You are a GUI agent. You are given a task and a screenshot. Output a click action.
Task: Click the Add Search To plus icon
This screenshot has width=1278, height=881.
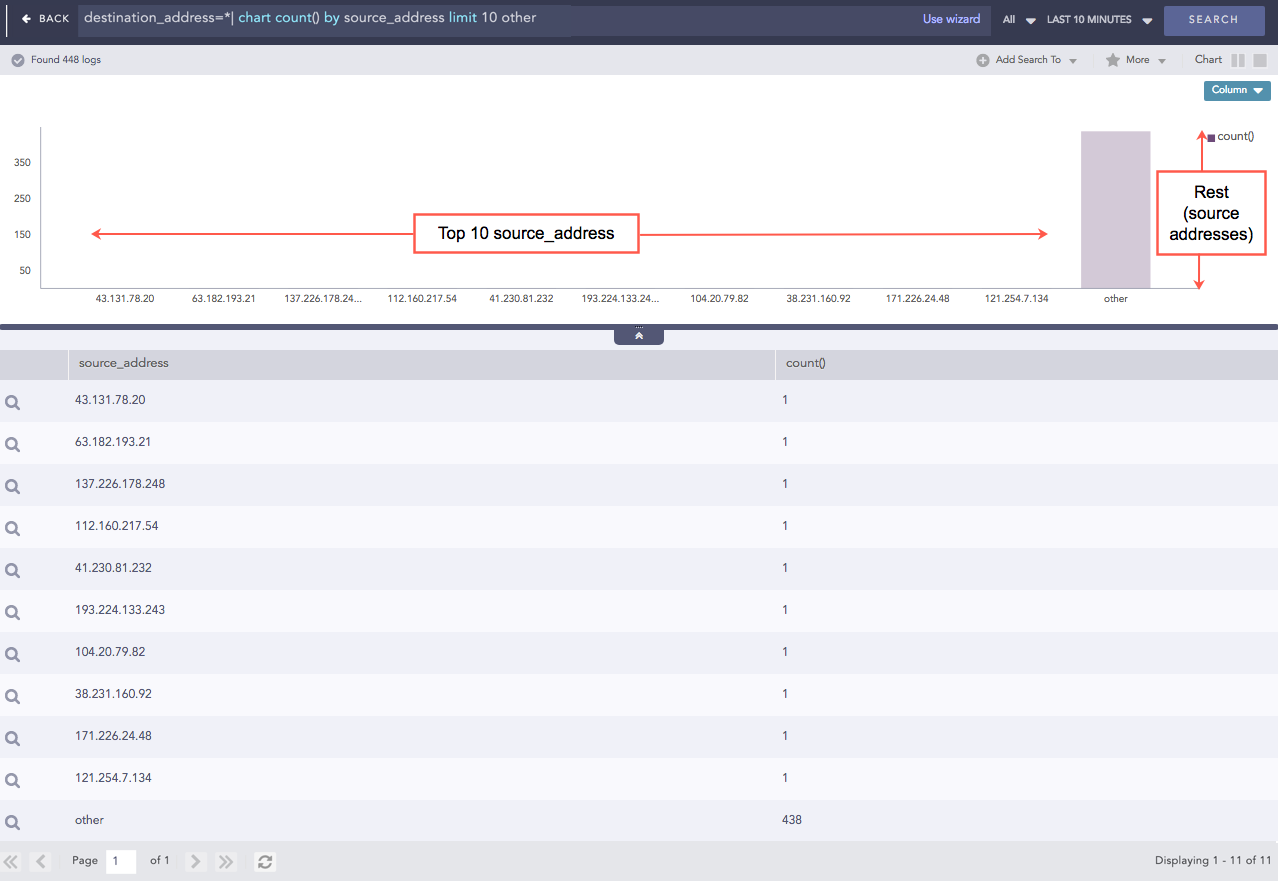pos(983,60)
